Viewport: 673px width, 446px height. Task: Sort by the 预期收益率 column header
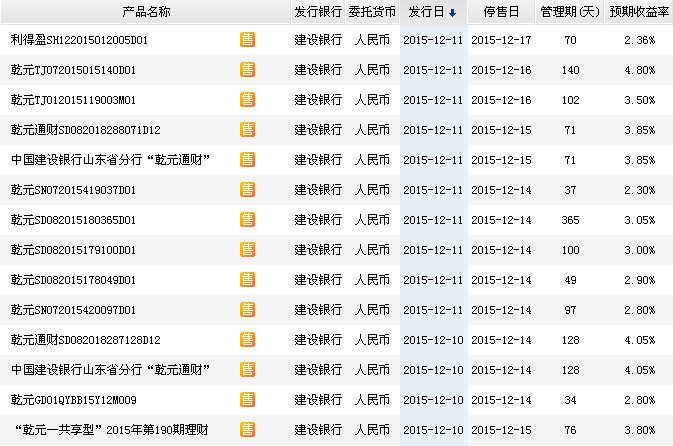coord(639,12)
